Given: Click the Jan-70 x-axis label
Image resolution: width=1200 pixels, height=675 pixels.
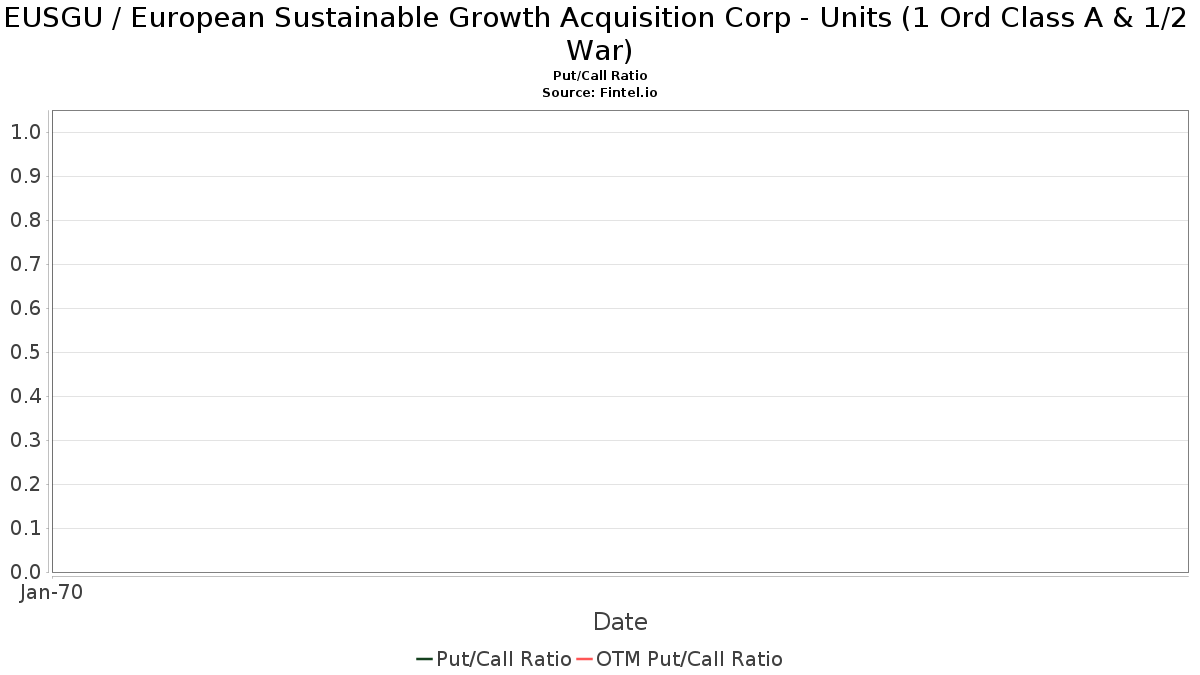Looking at the screenshot, I should coord(52,592).
